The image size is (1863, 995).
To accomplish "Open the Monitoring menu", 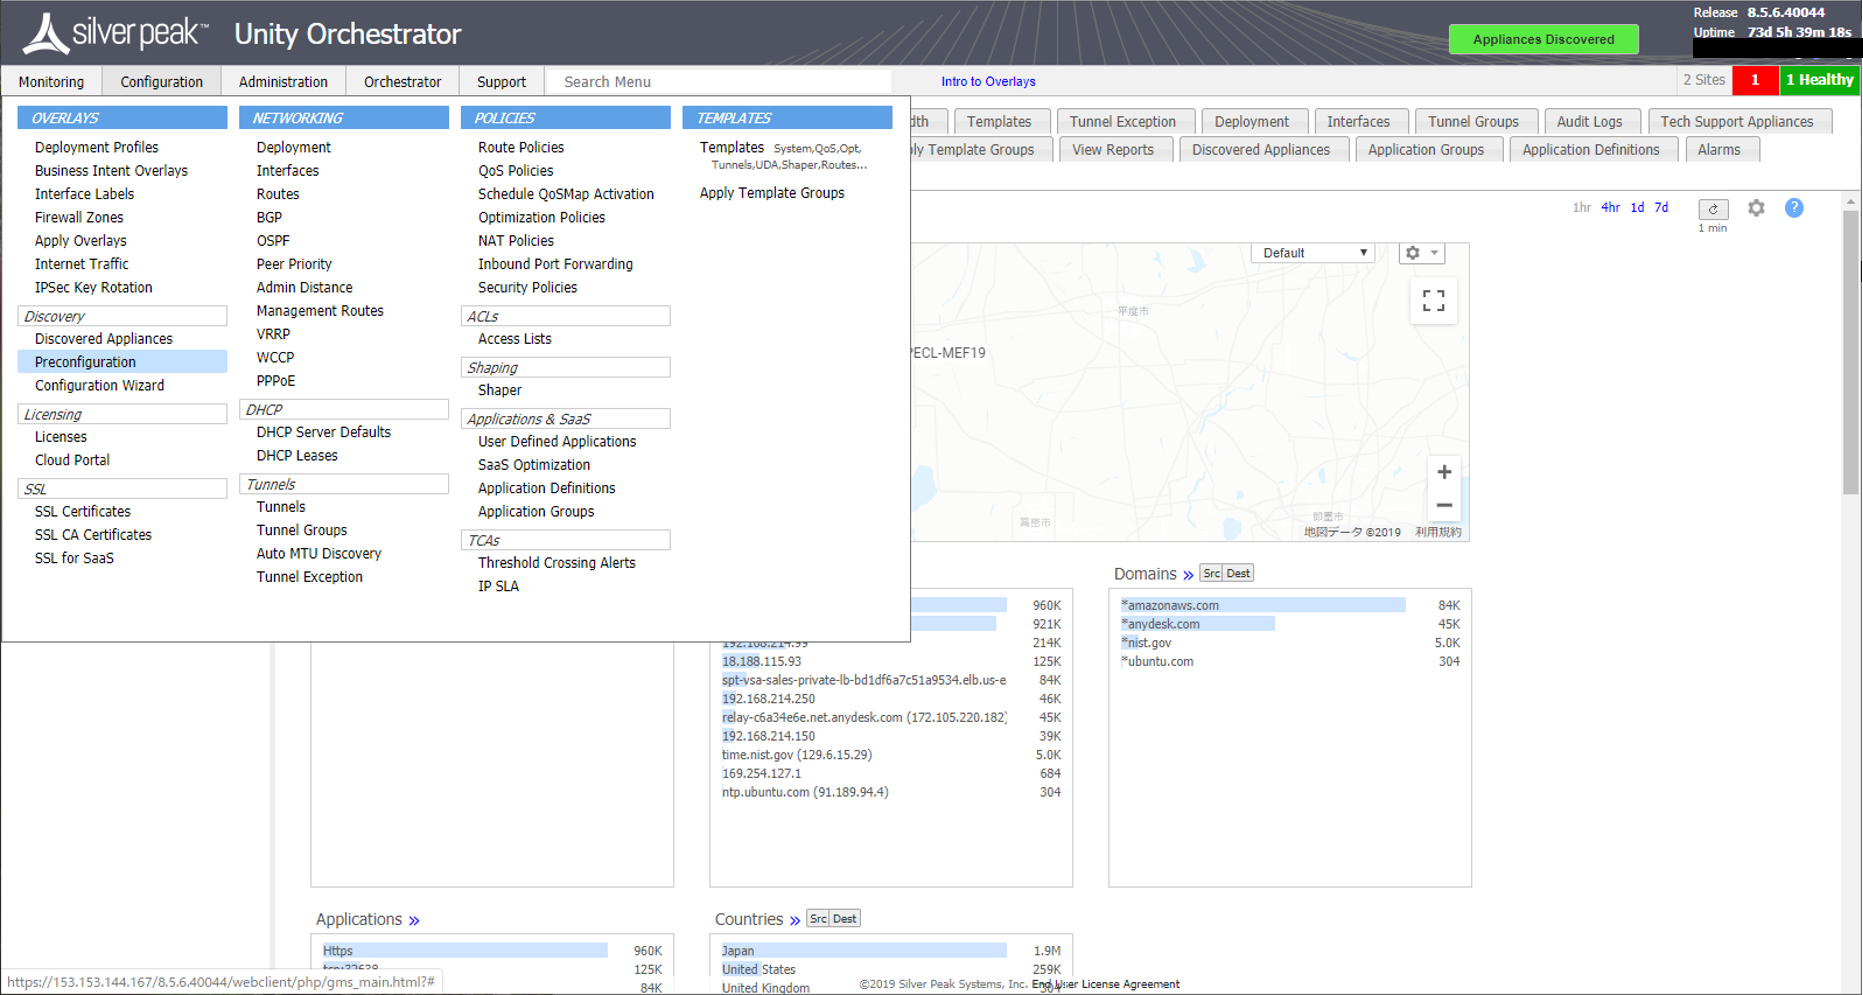I will pos(52,82).
